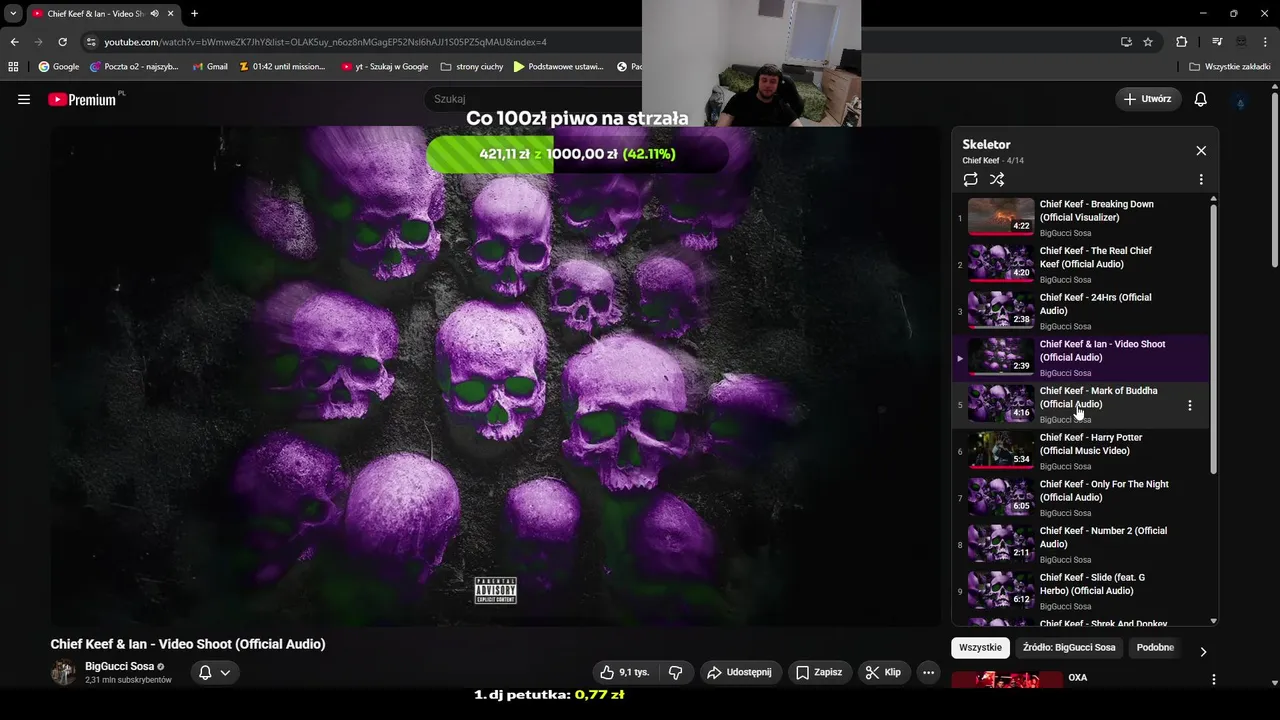Screen dimensions: 1280x720
Task: Toggle shuffle playlist in Skeletor panel
Action: 997,180
